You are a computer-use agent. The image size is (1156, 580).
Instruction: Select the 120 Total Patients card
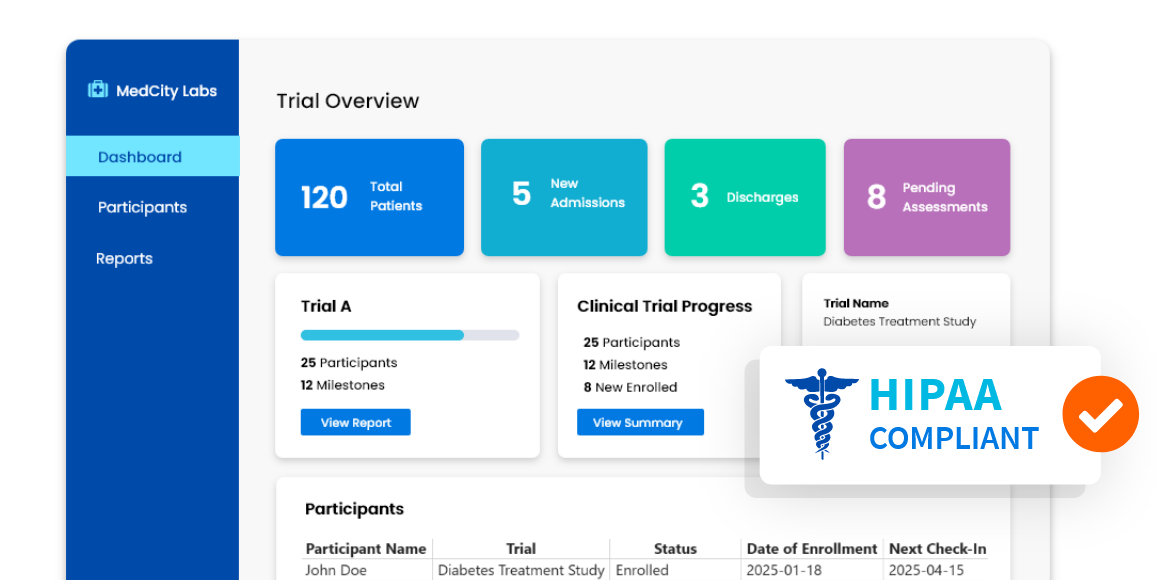click(x=369, y=198)
